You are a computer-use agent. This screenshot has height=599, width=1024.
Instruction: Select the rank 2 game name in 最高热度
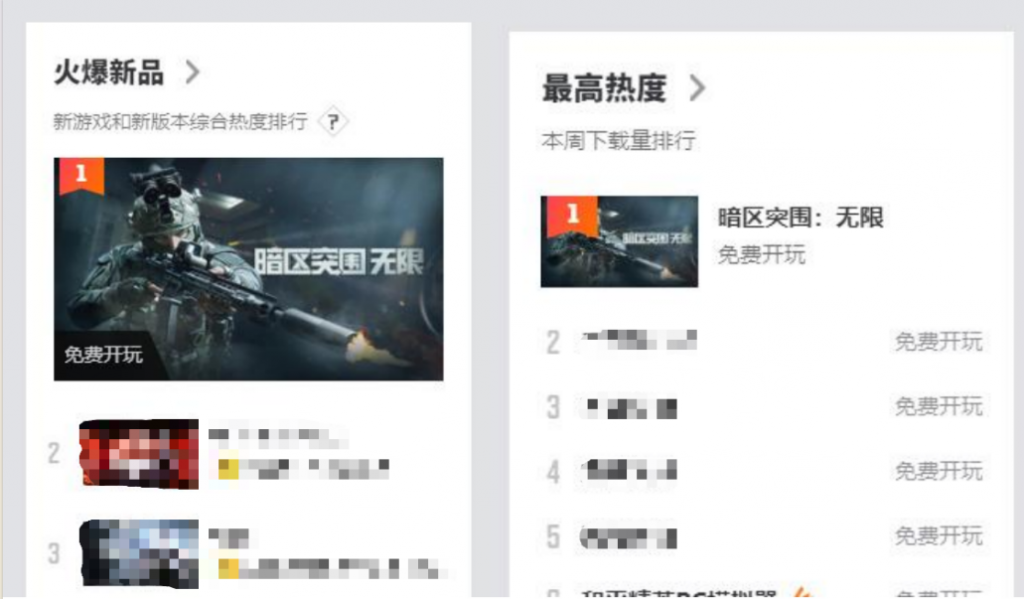point(639,340)
